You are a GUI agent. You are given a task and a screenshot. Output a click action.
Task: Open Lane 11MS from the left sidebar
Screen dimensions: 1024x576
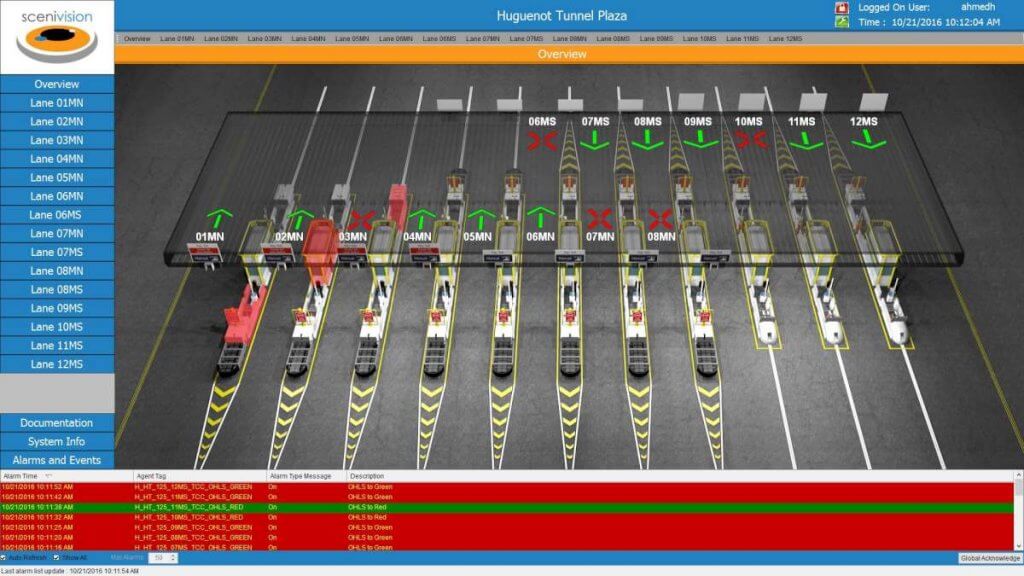coord(57,345)
